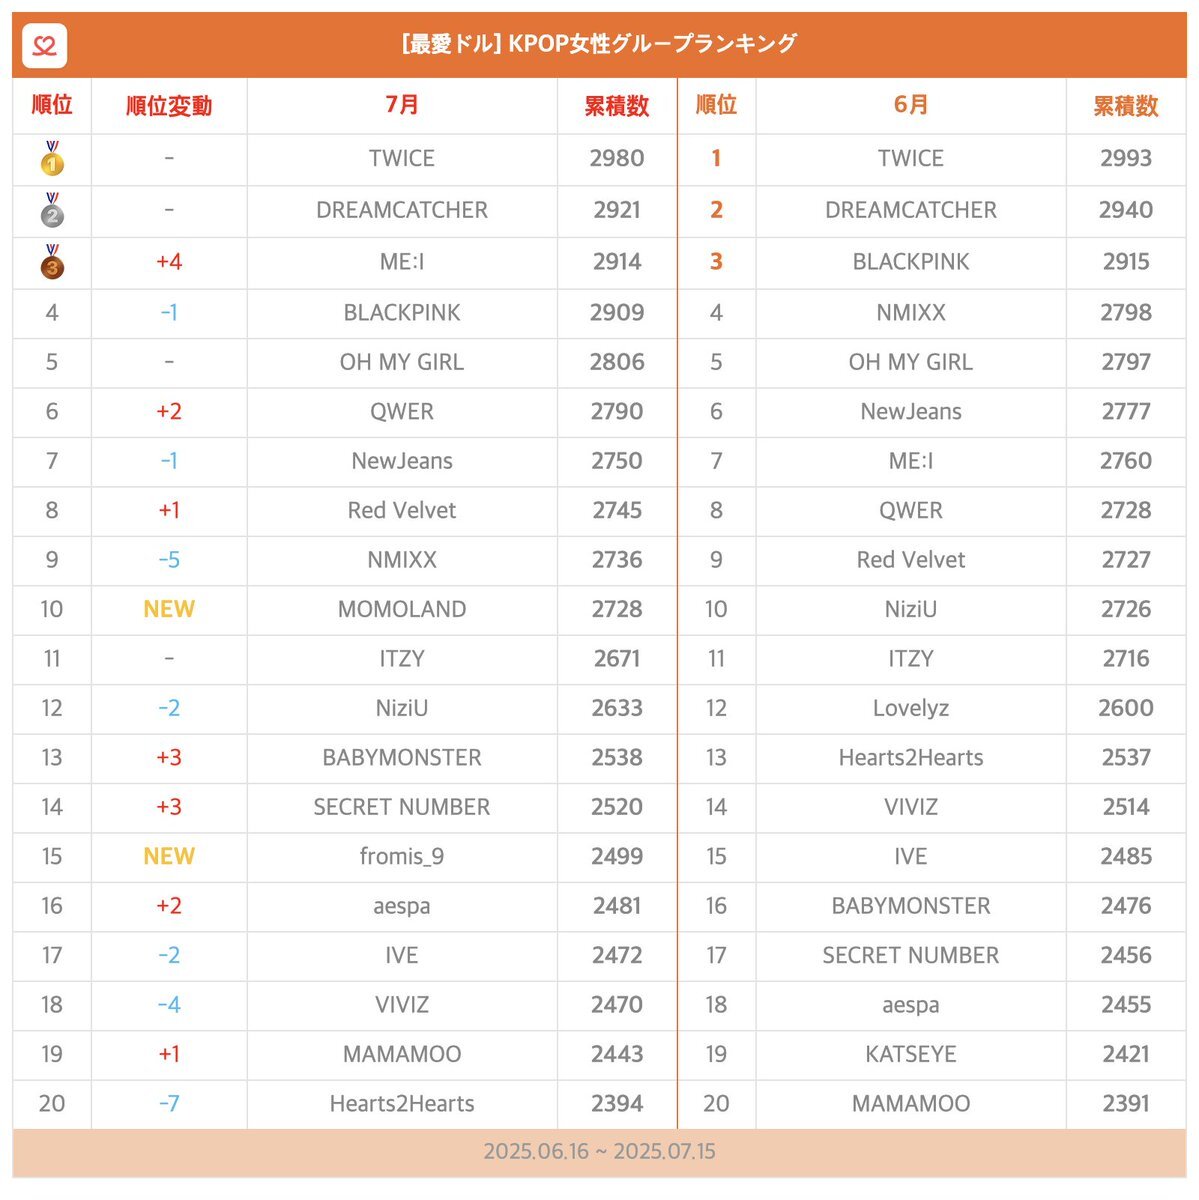The height and width of the screenshot is (1200, 1199).
Task: Click the gold first-place medal icon
Action: (x=52, y=158)
